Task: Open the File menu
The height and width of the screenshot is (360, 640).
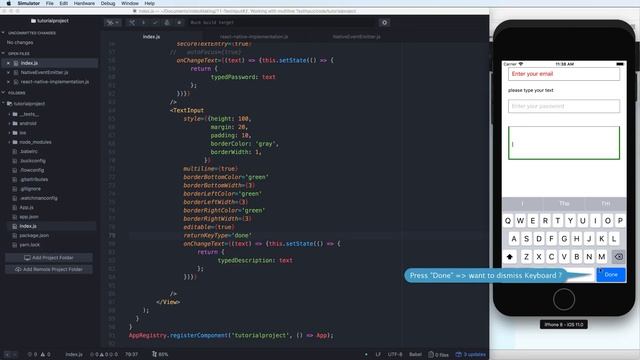Action: point(50,3)
